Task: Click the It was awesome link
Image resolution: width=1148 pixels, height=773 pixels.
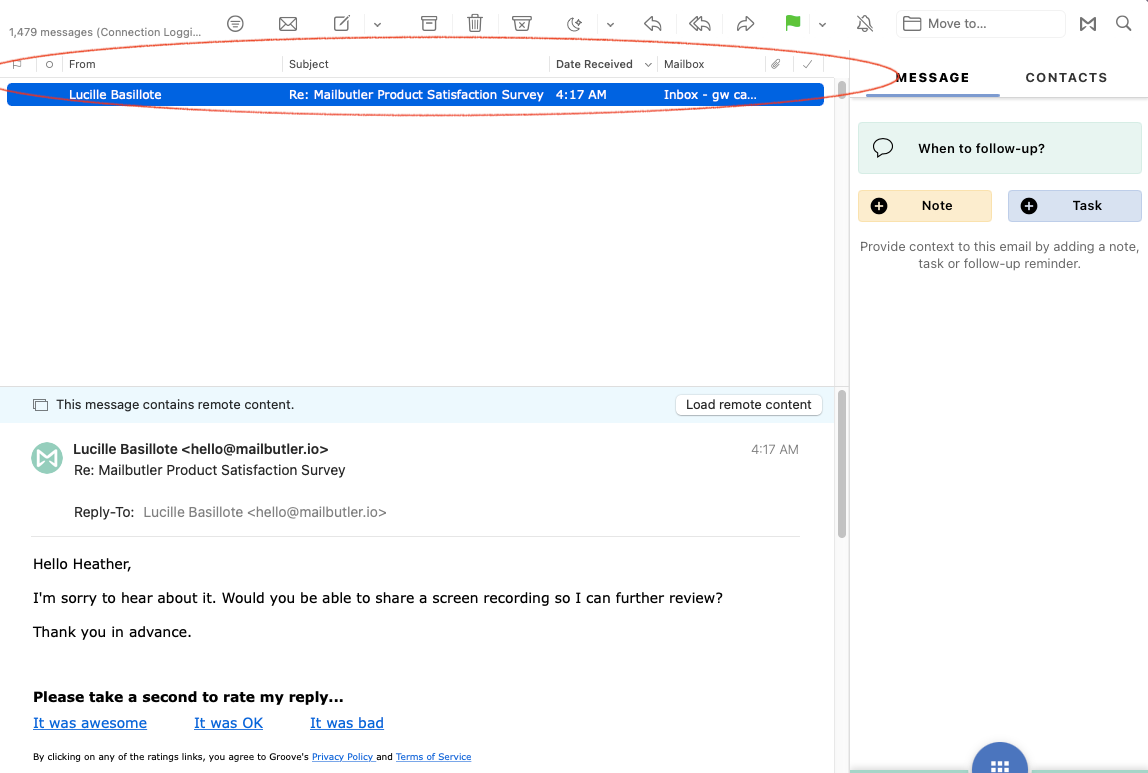Action: tap(90, 723)
